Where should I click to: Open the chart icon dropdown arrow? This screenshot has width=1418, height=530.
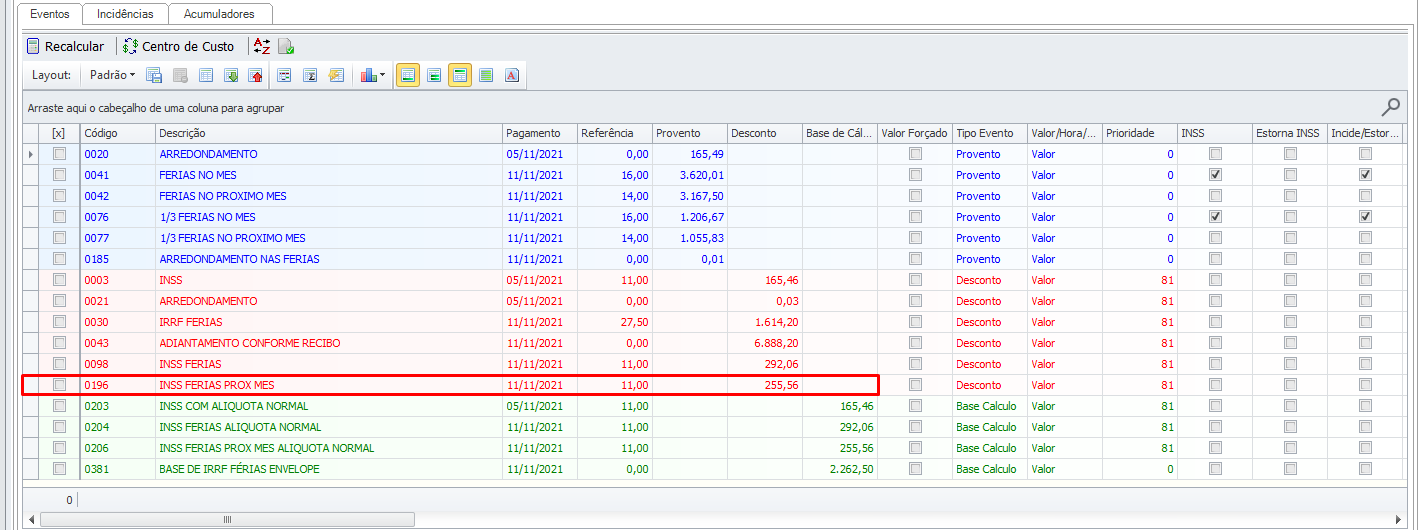(x=382, y=75)
